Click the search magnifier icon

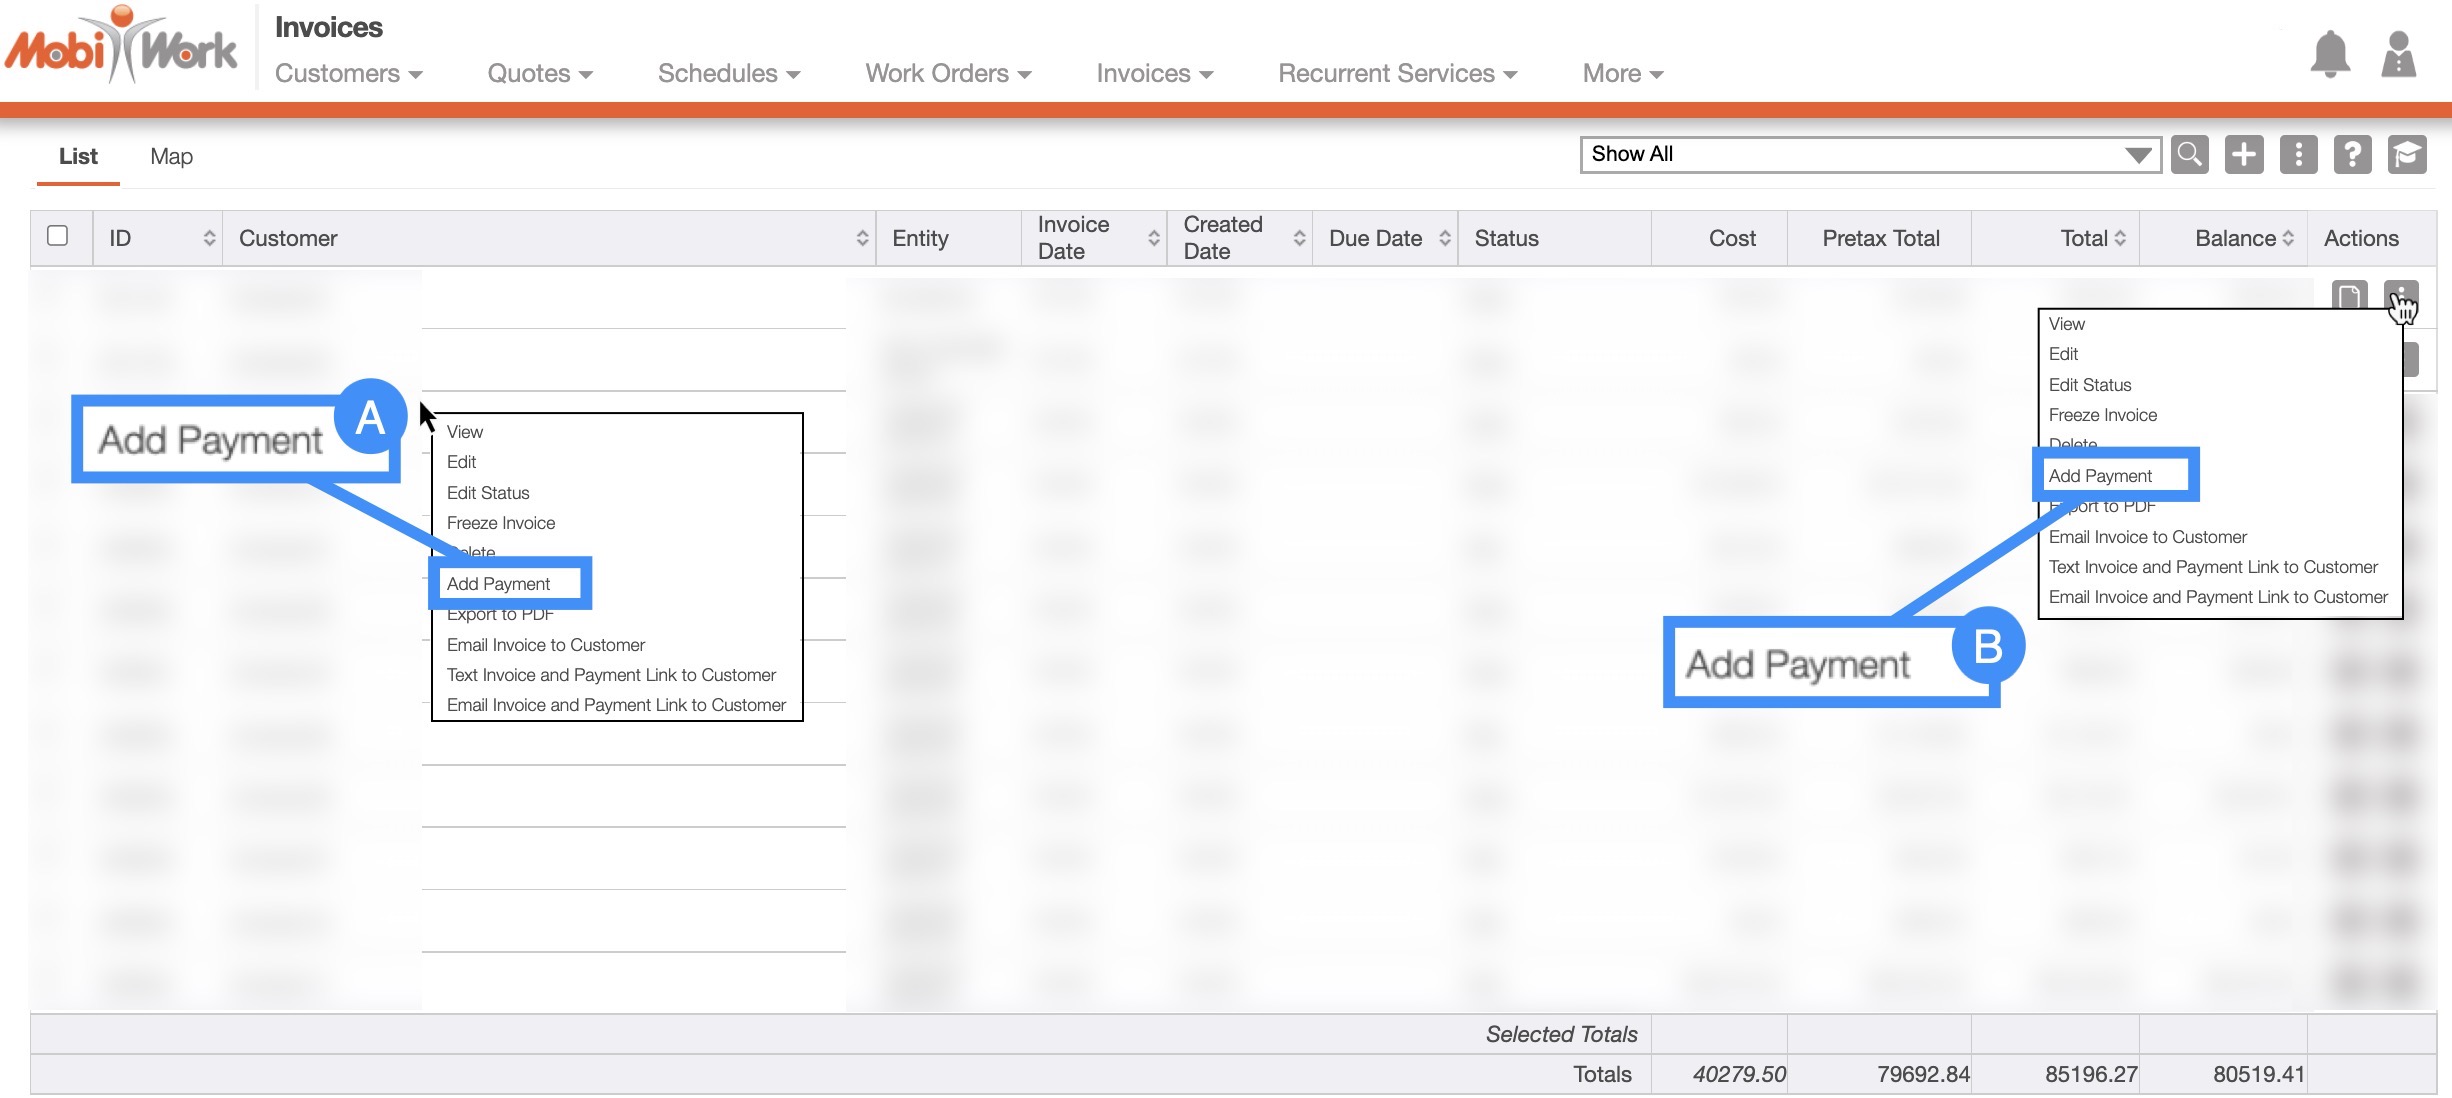coord(2189,155)
